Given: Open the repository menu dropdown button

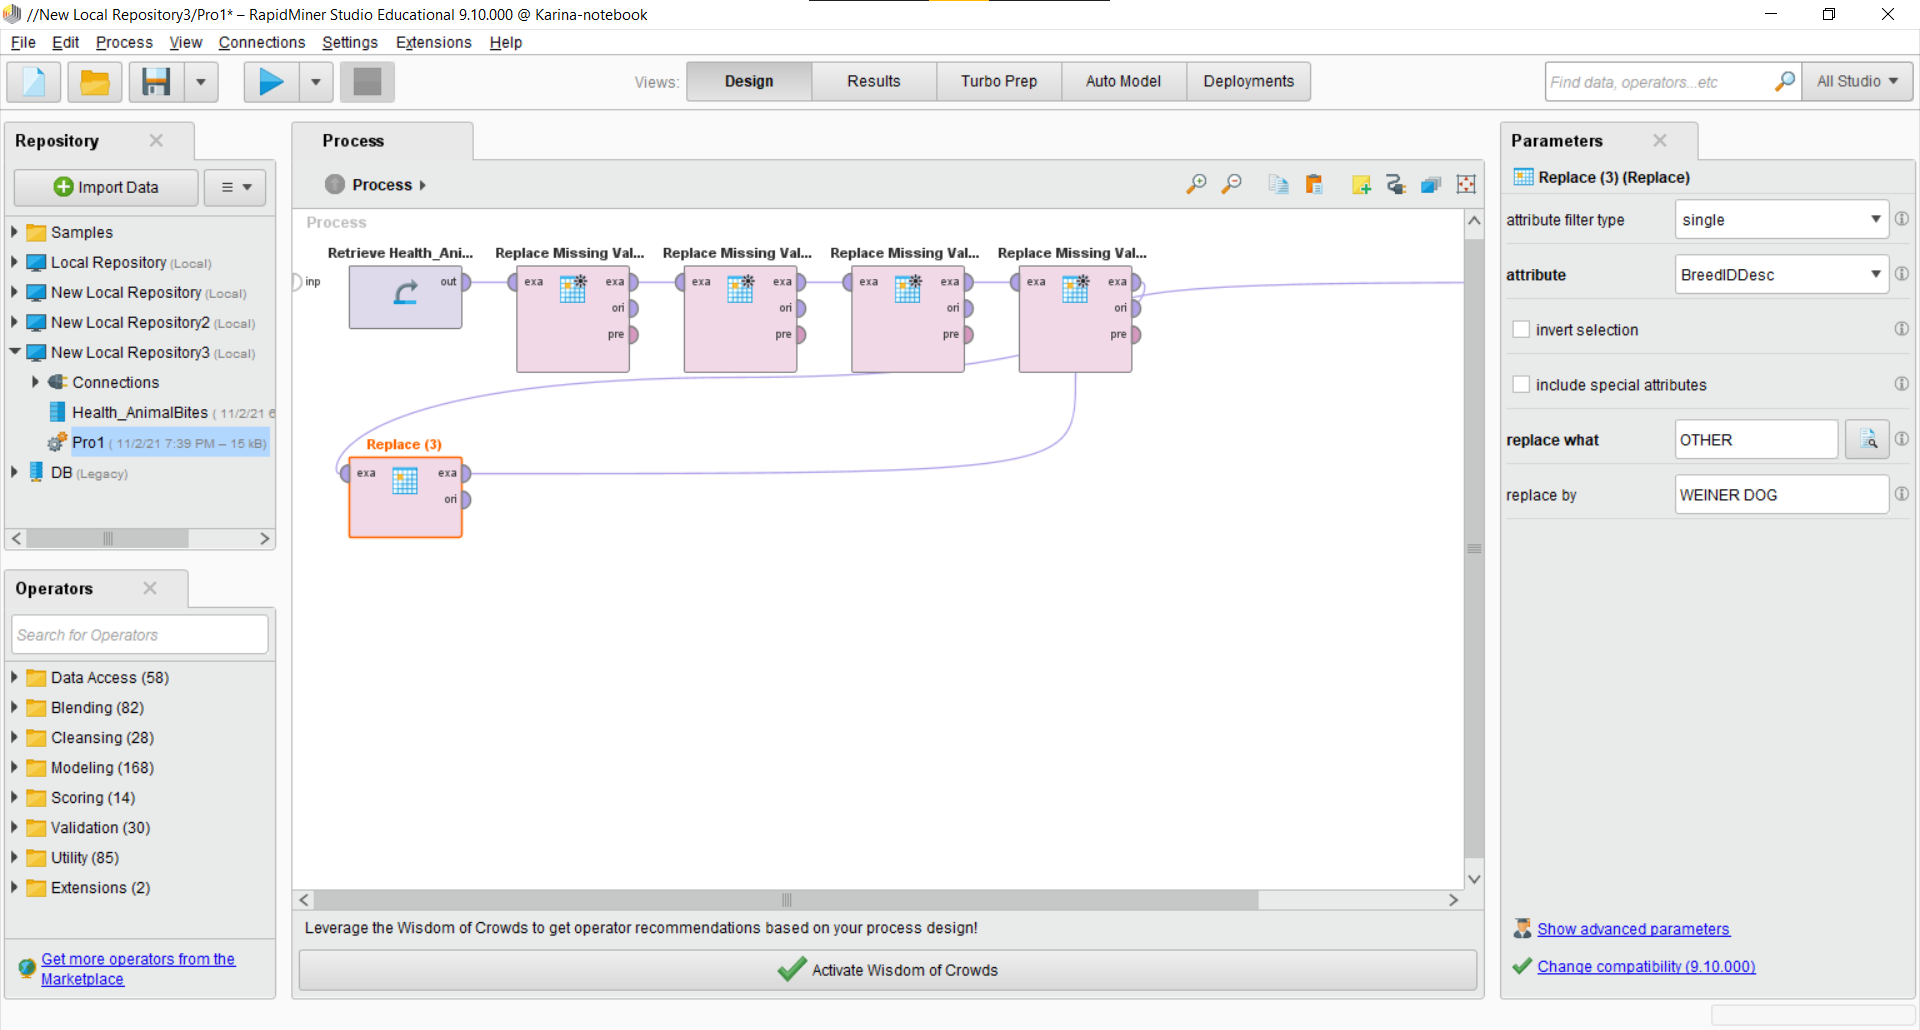Looking at the screenshot, I should tap(235, 187).
